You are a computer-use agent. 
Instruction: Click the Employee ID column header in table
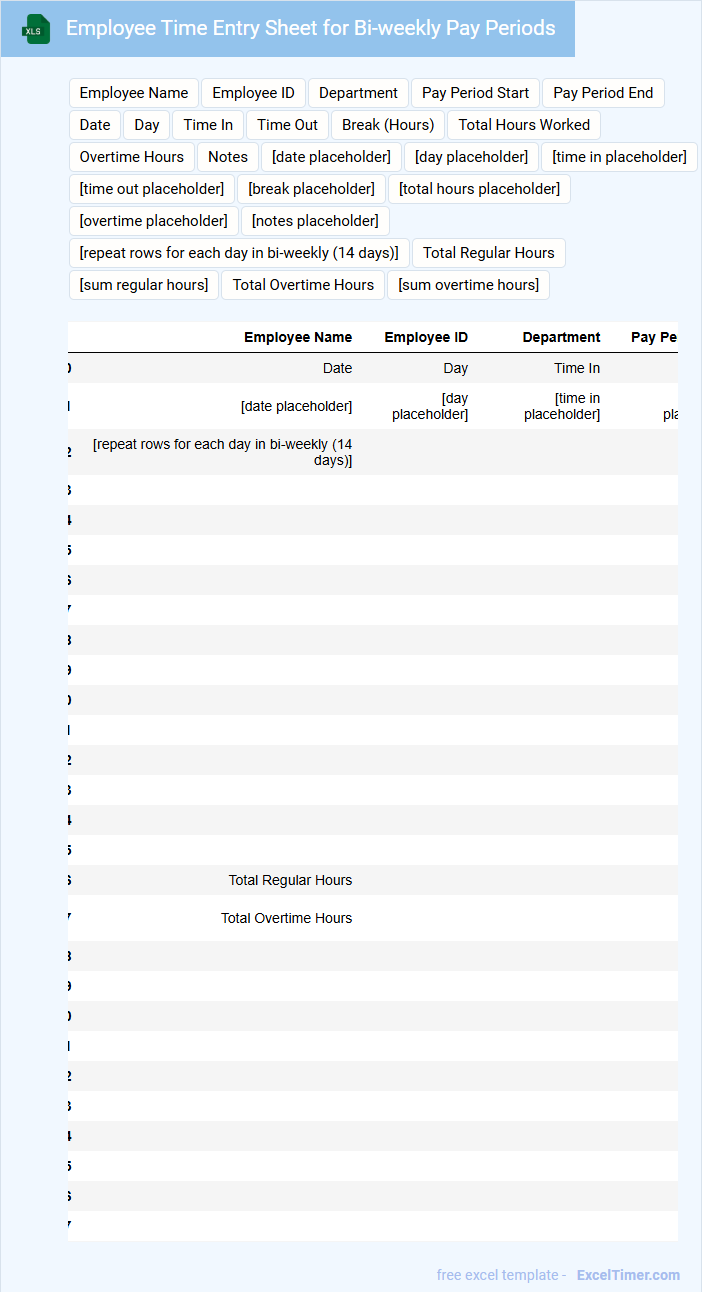(426, 338)
